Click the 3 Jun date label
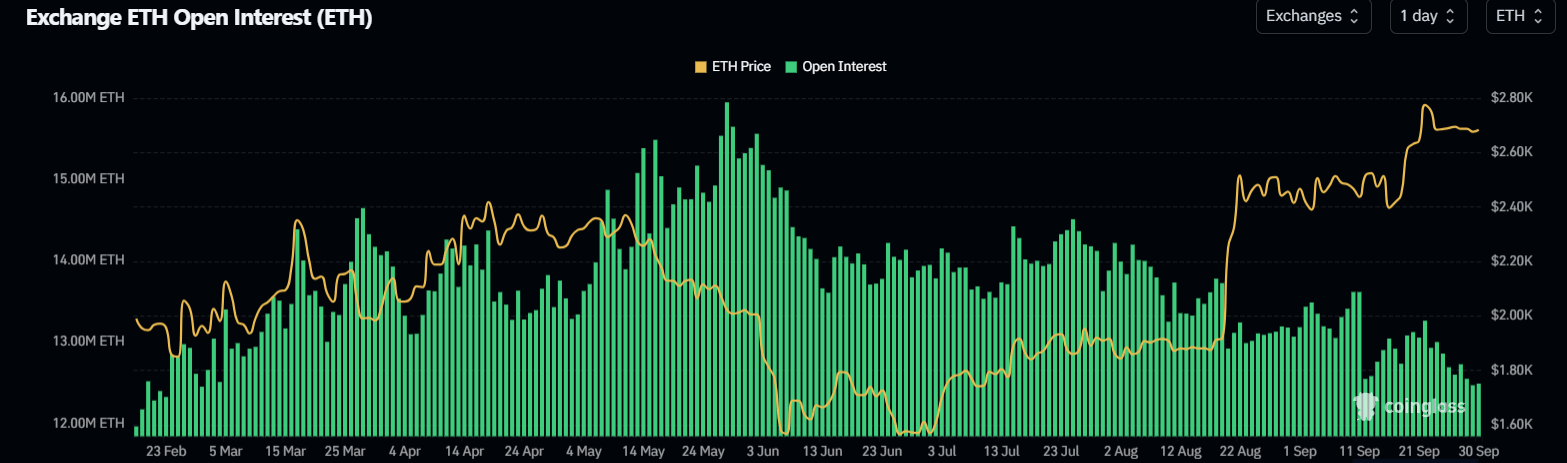Screen dimensions: 1567x463 [763, 451]
